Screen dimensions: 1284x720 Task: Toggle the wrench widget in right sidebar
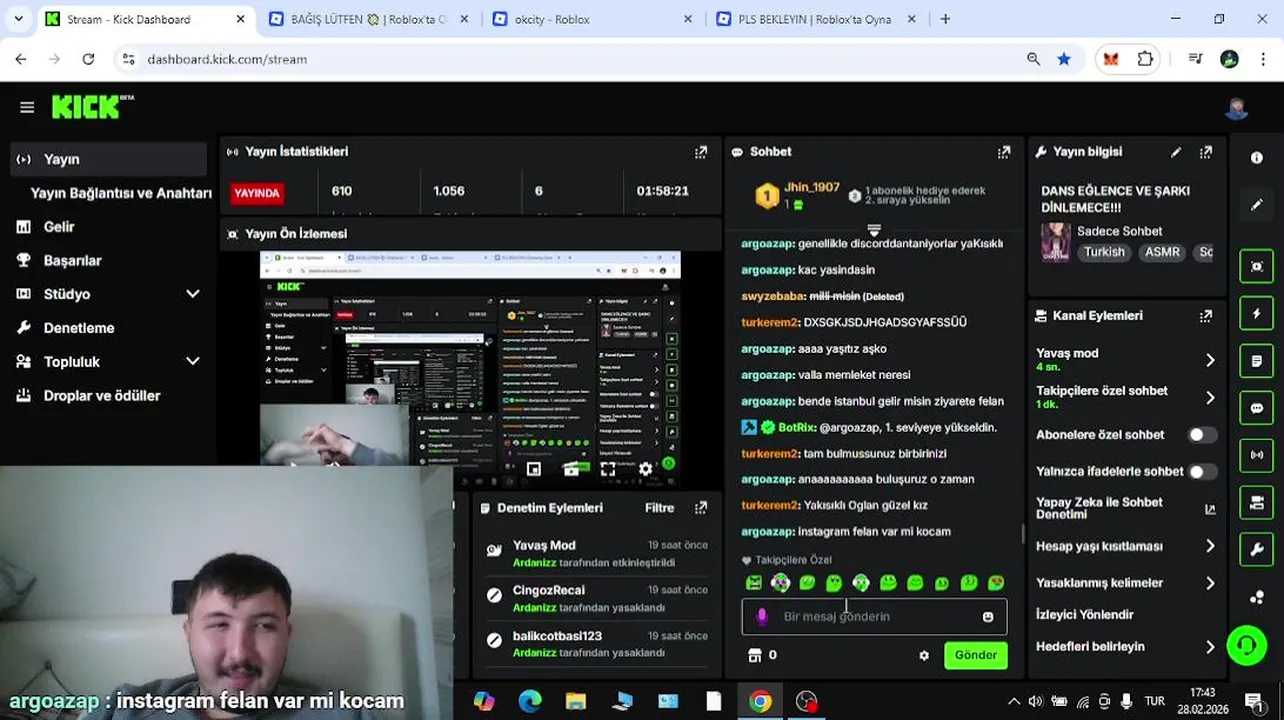1257,549
